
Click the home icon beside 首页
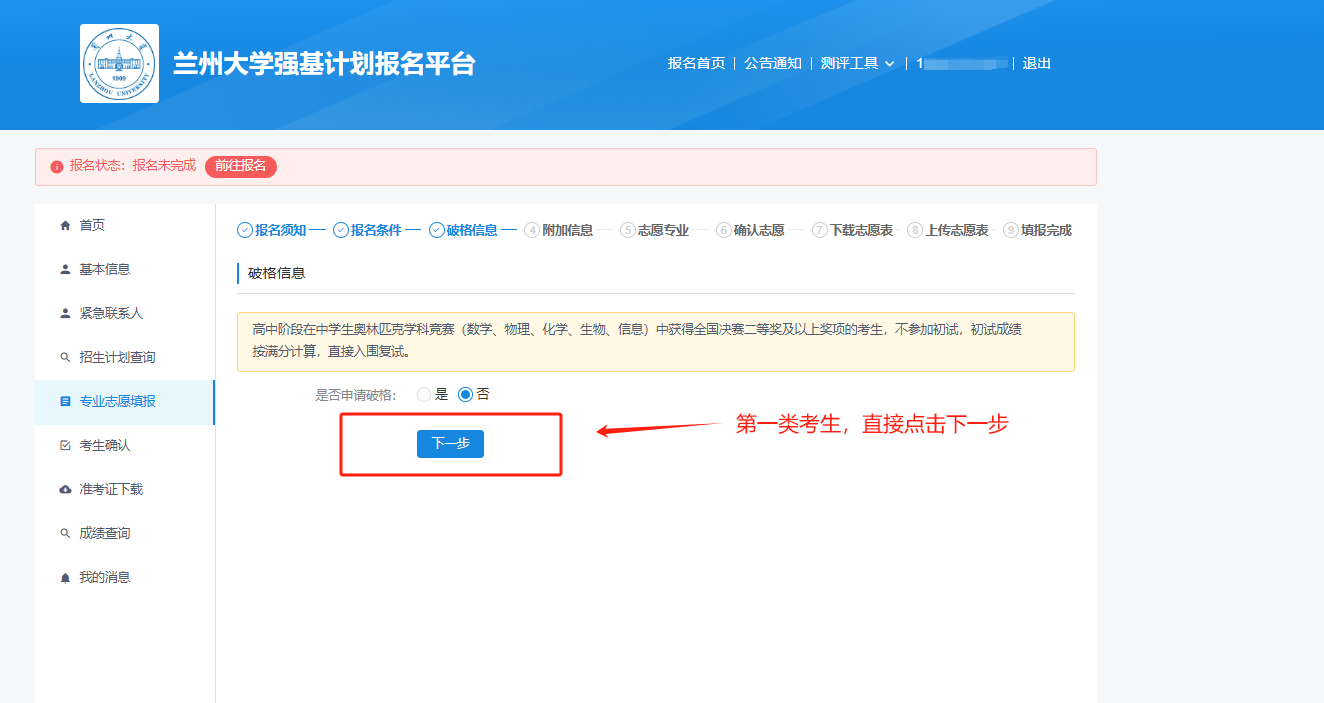[x=65, y=225]
